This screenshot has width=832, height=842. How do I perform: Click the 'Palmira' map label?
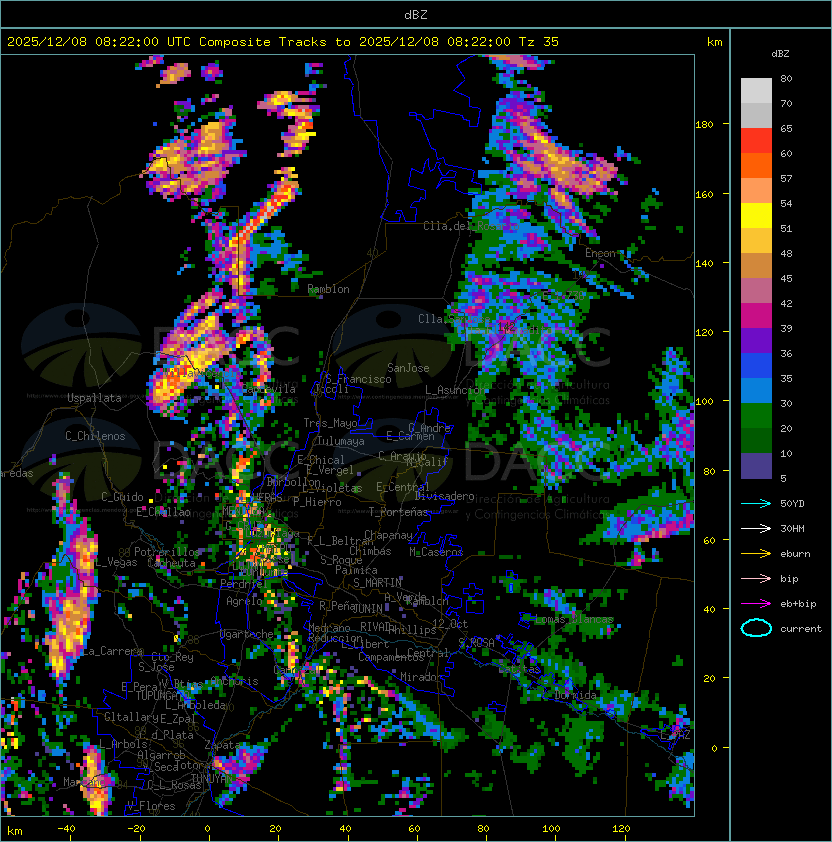click(x=356, y=570)
